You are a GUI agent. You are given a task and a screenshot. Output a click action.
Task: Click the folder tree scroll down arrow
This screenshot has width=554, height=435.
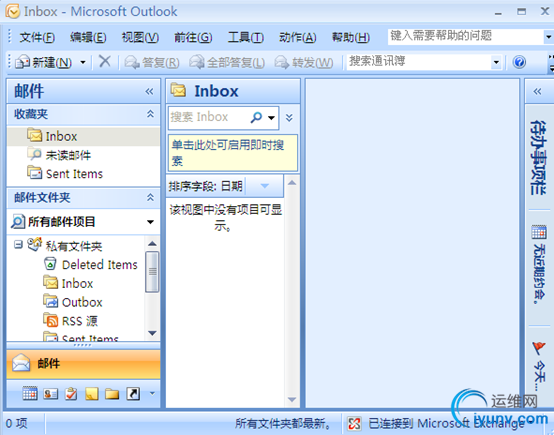152,333
